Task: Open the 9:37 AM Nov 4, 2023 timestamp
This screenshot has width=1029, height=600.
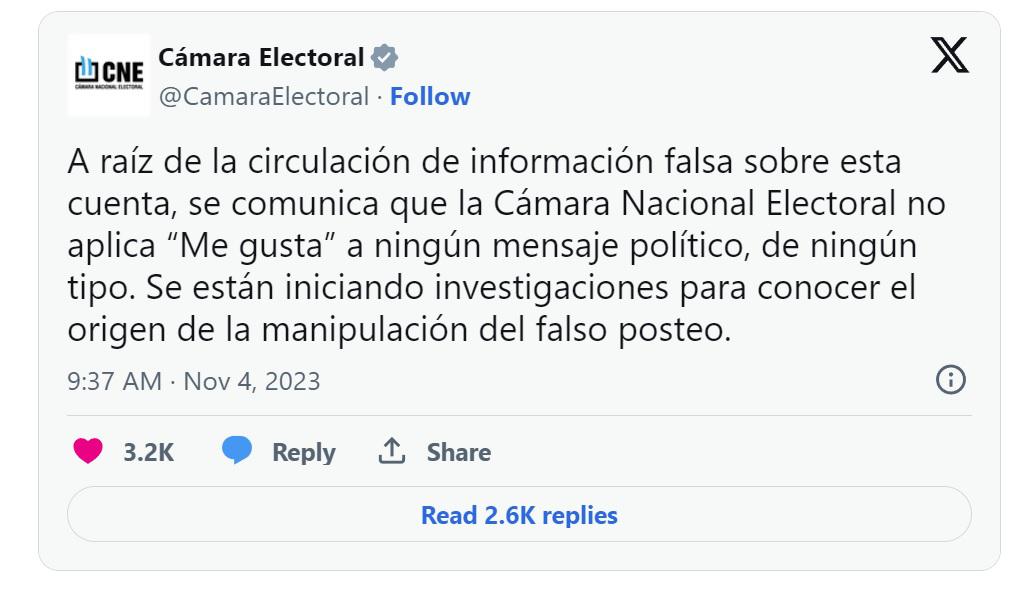Action: pyautogui.click(x=193, y=381)
